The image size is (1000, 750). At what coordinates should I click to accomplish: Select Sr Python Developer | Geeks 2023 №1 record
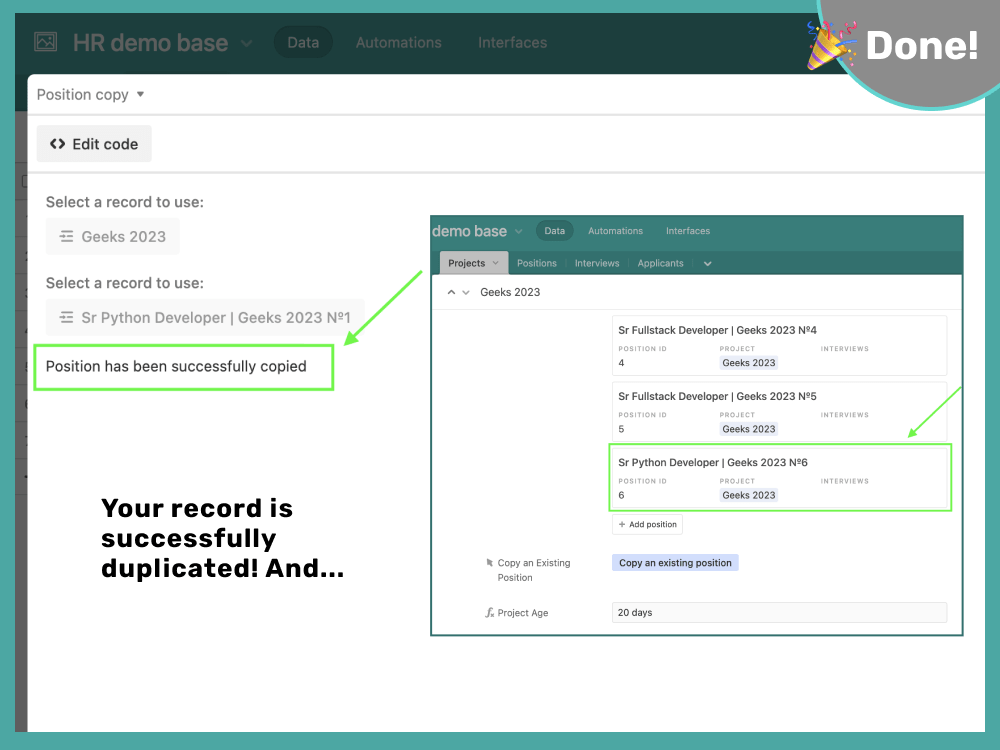205,318
